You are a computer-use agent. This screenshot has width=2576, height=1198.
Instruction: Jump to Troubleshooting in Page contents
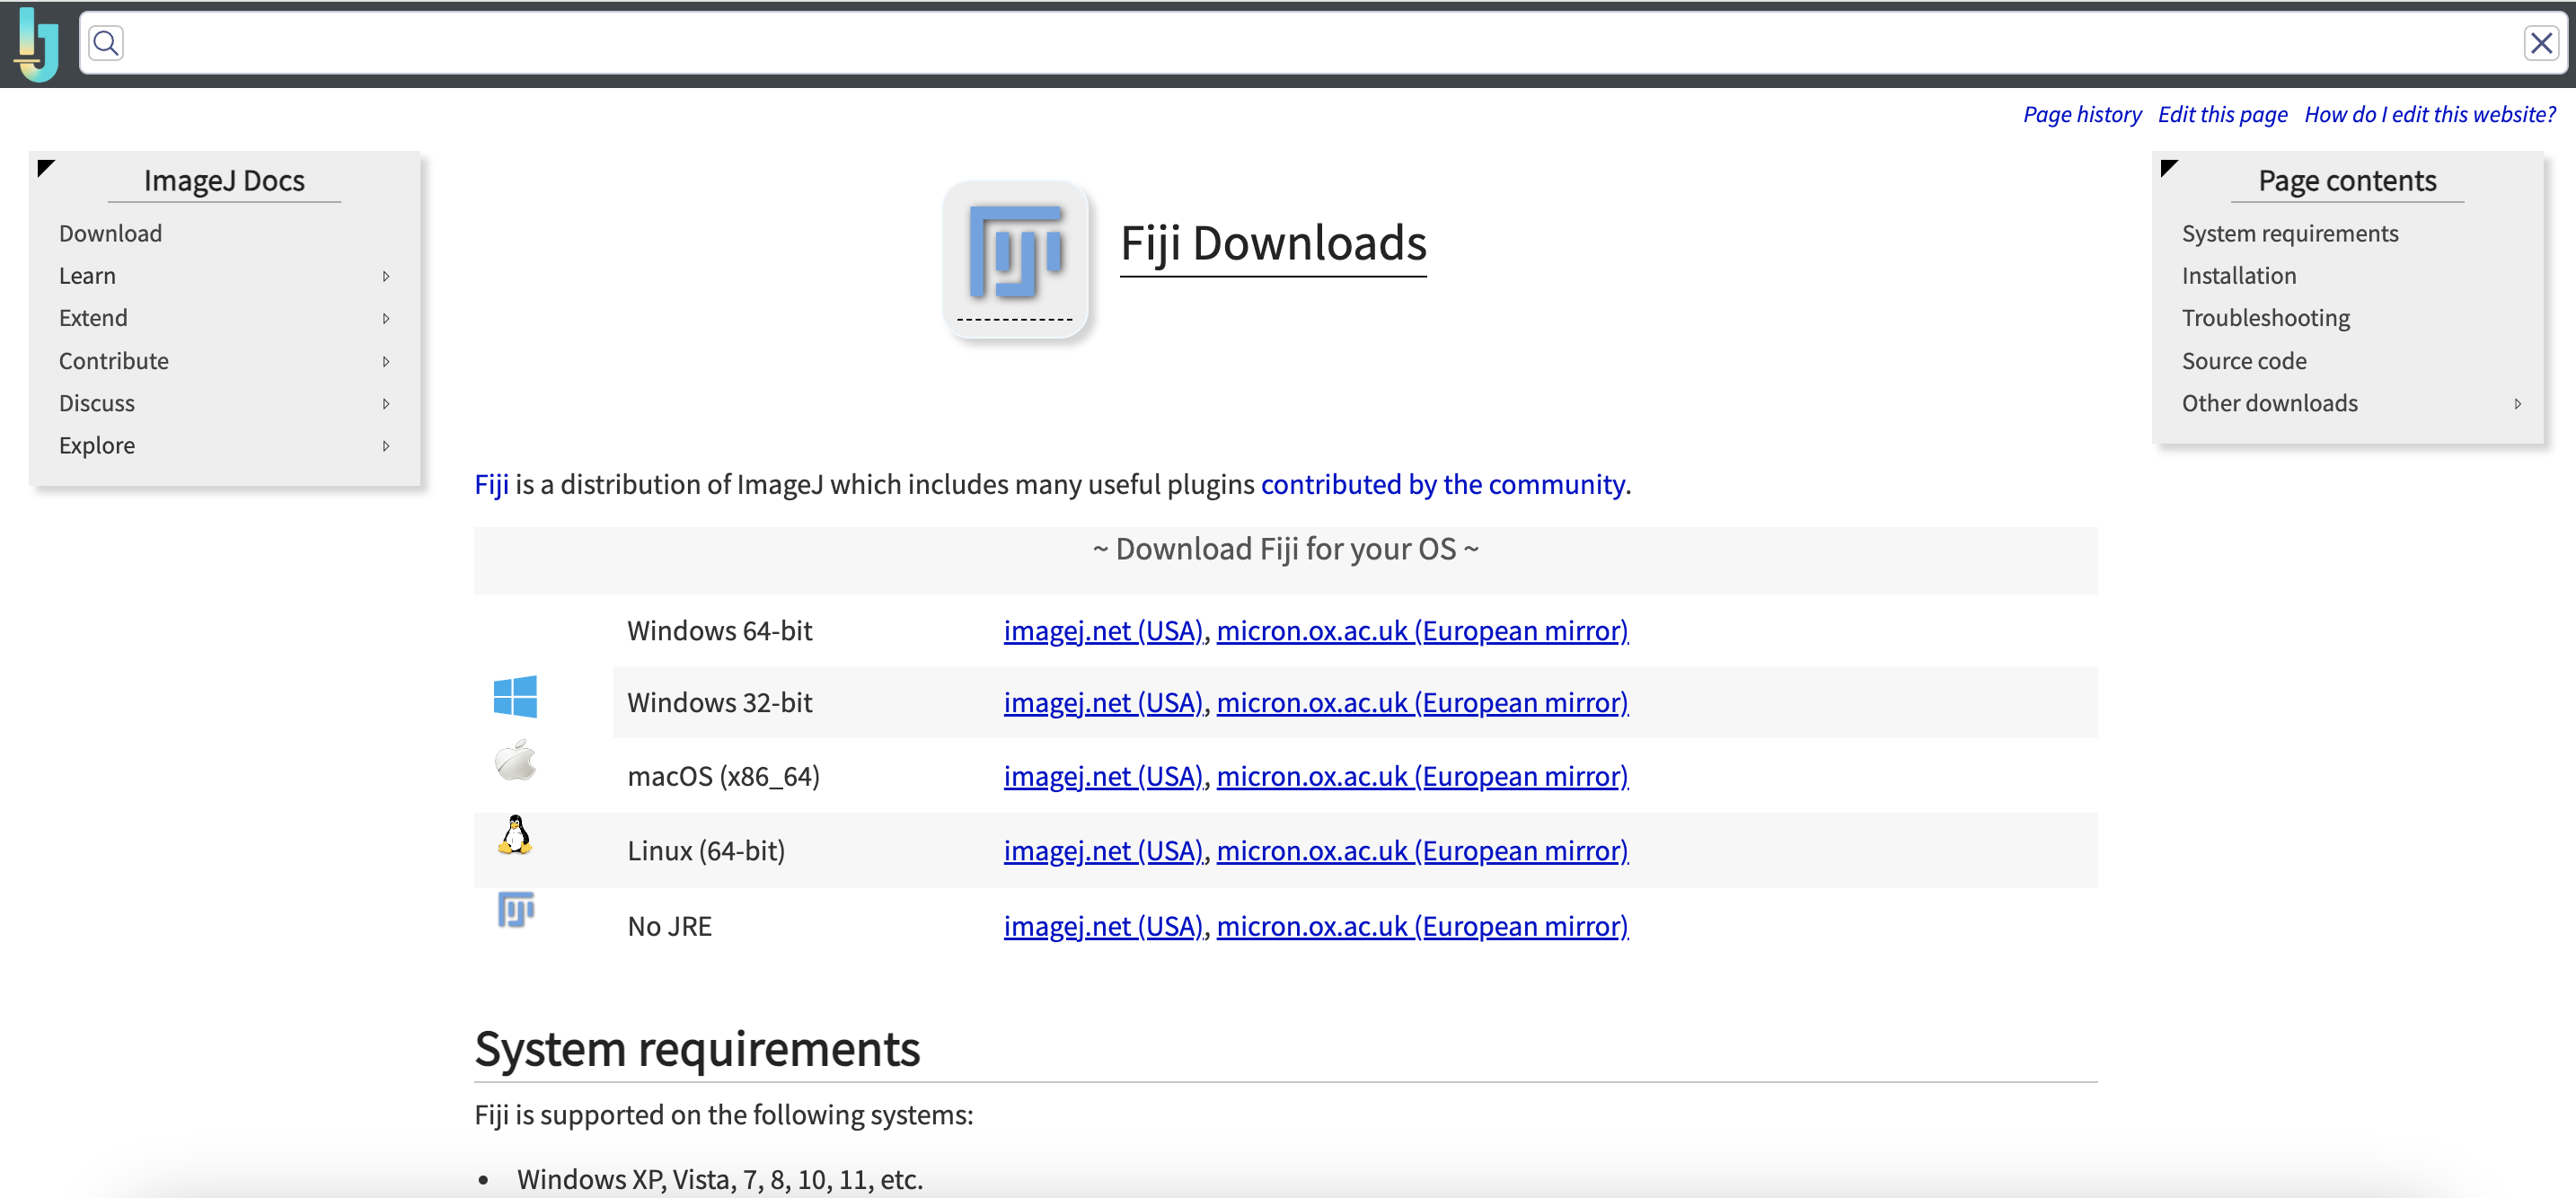point(2265,318)
